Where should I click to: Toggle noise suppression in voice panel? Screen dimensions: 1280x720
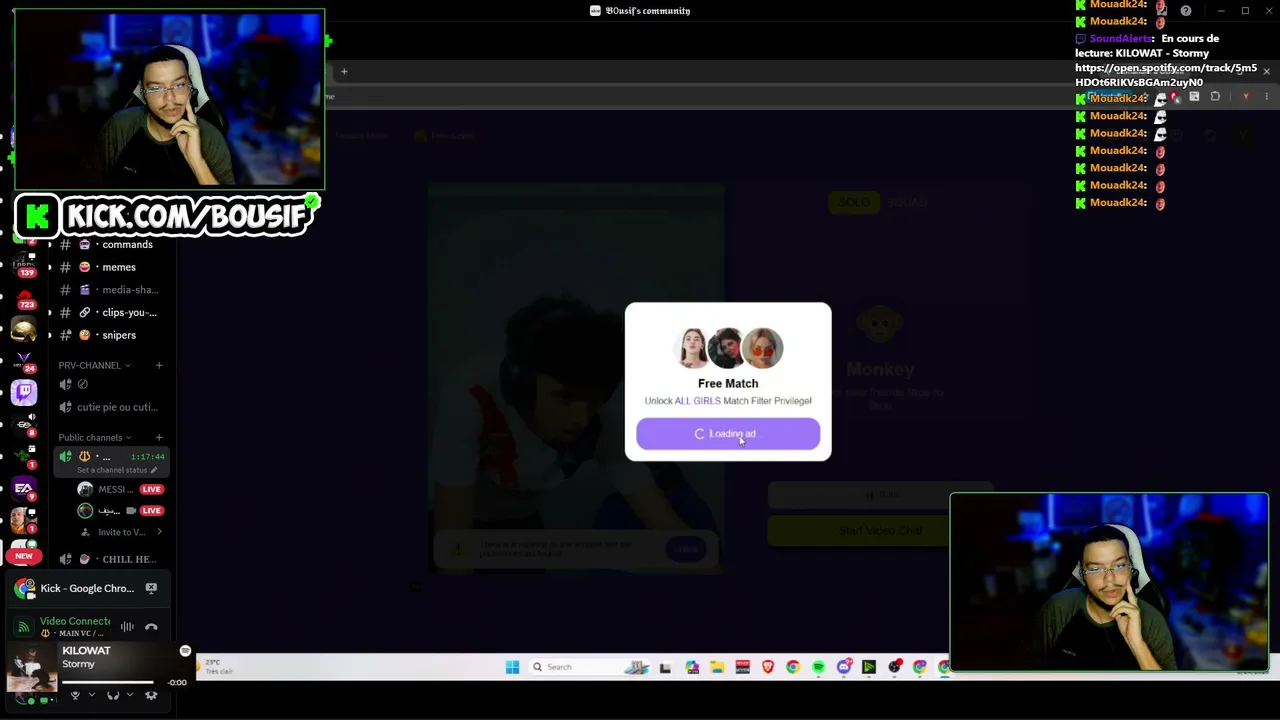coord(127,627)
